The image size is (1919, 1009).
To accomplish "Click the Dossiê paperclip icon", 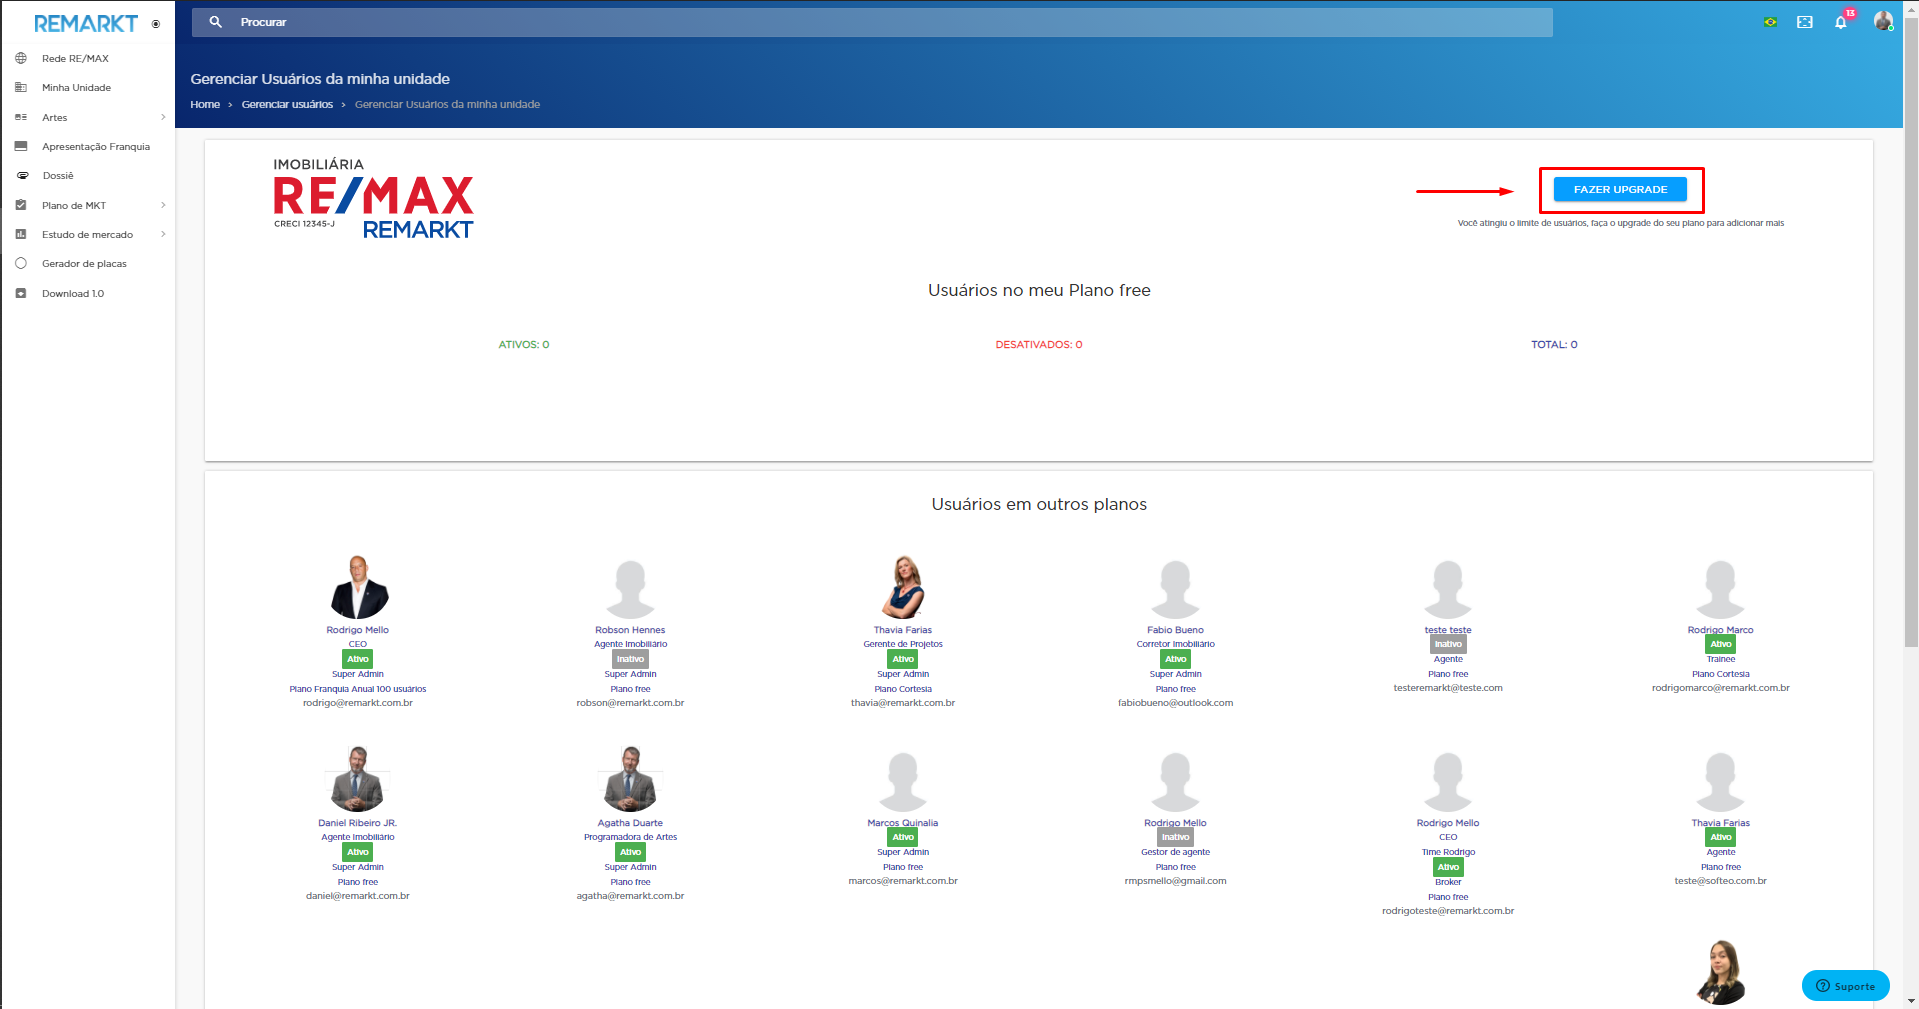I will [x=21, y=175].
